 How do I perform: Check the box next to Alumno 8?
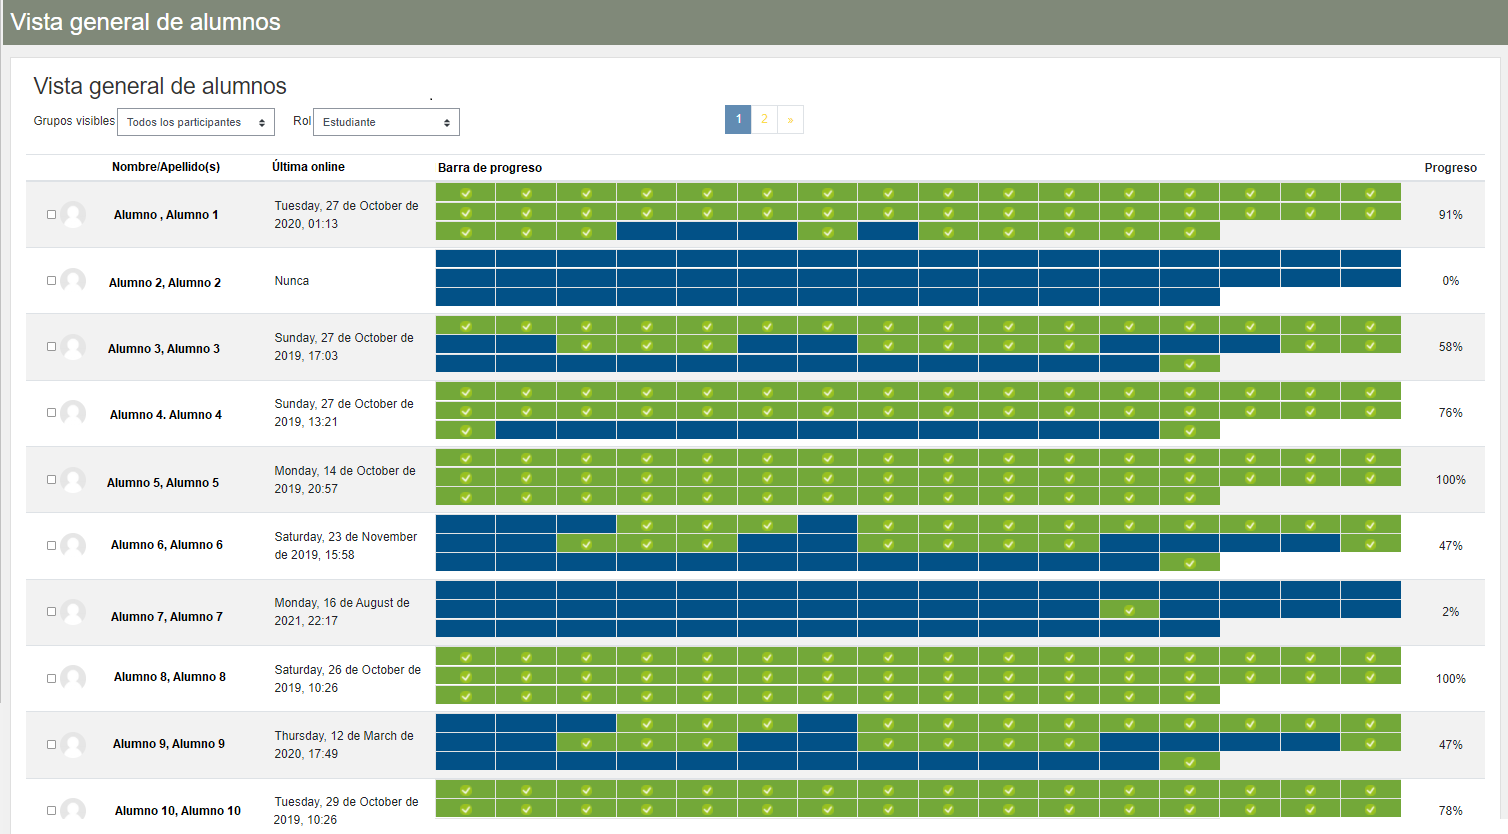point(51,678)
